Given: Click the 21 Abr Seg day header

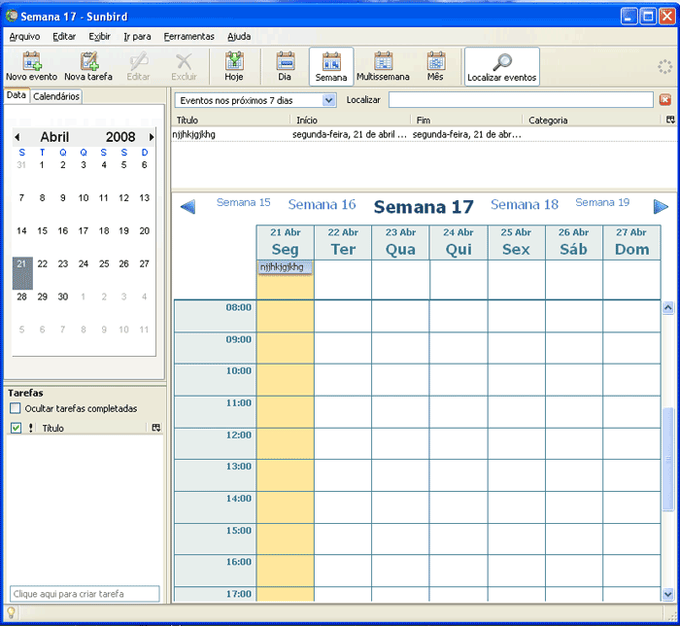Looking at the screenshot, I should [285, 243].
